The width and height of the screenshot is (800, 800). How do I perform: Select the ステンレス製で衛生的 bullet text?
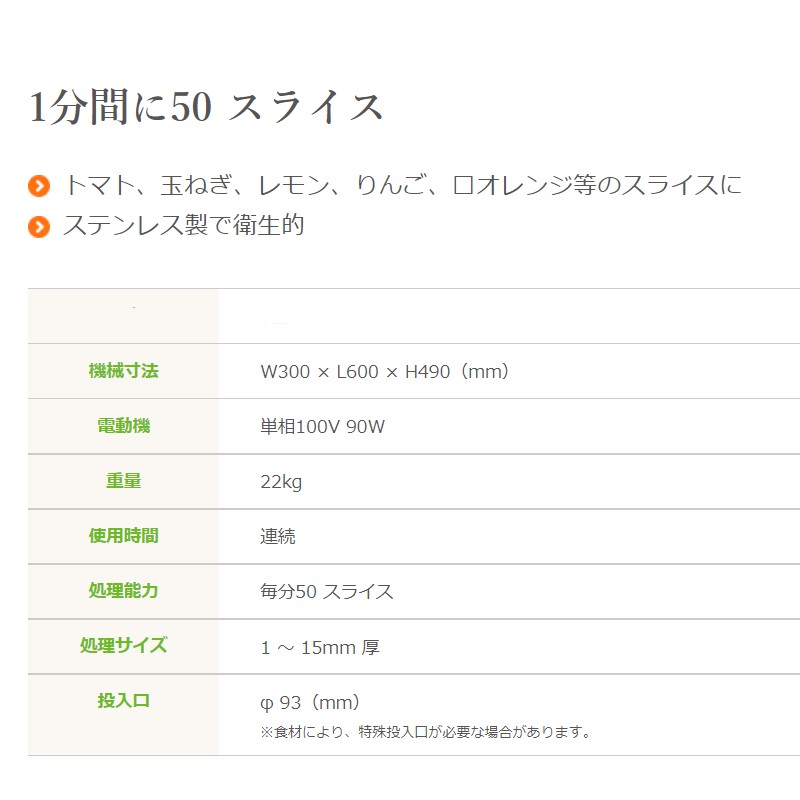click(x=184, y=225)
